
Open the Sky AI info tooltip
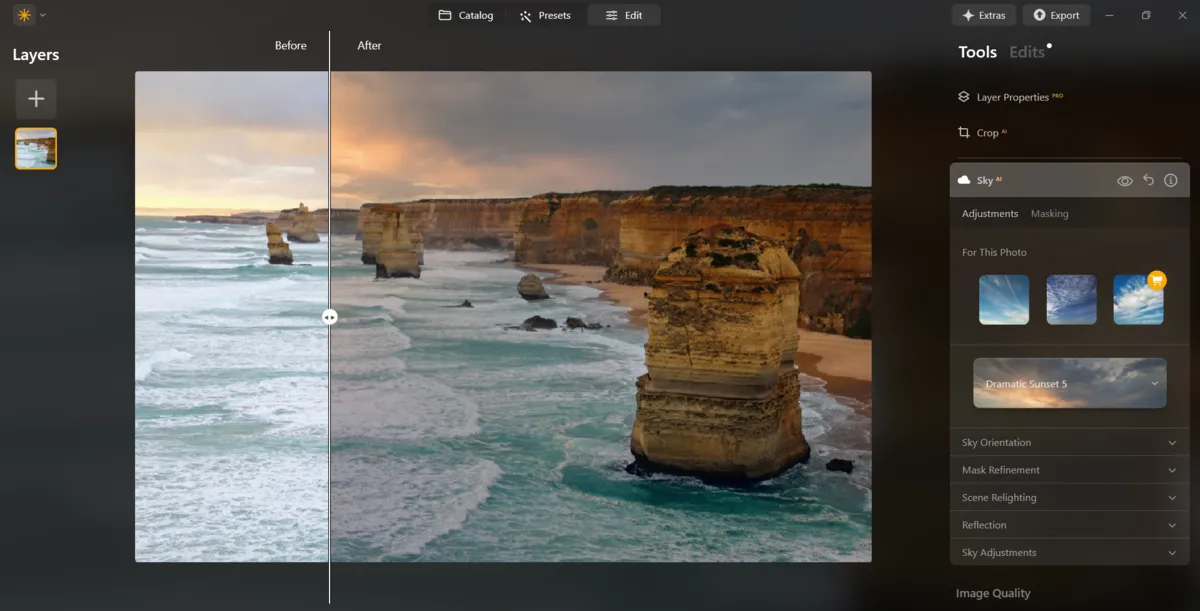(1170, 180)
